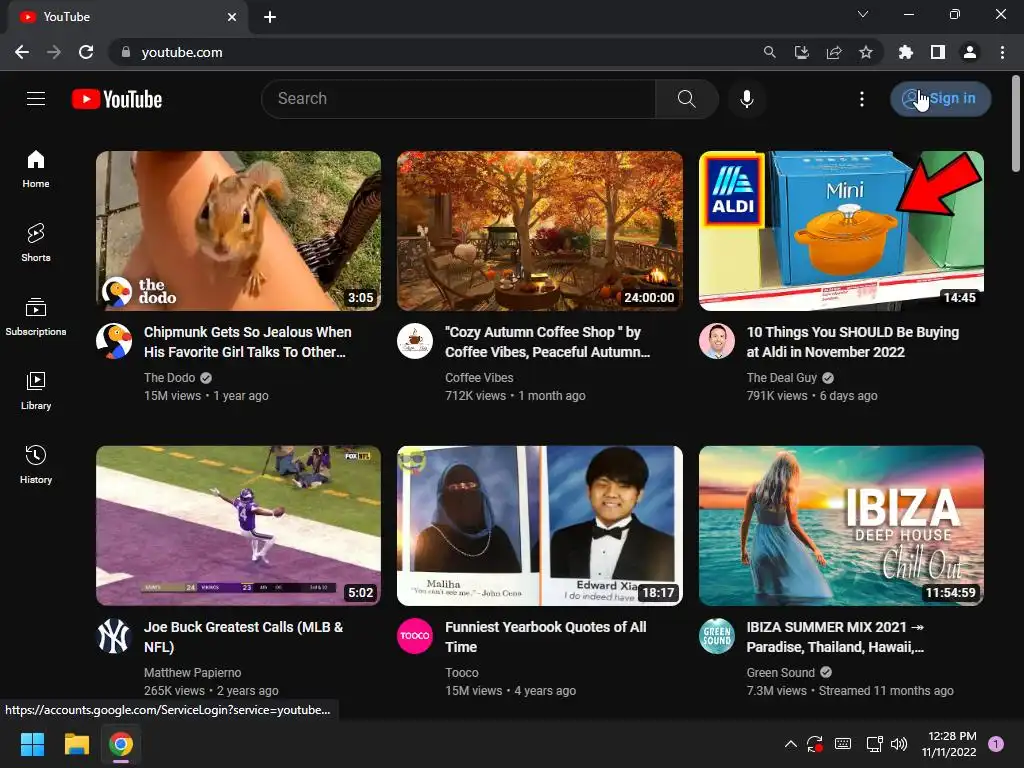This screenshot has height=768, width=1024.
Task: Reload the page
Action: click(x=86, y=52)
